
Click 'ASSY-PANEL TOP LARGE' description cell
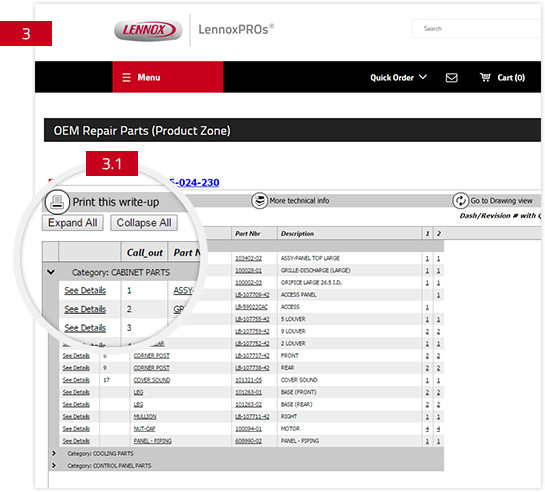pyautogui.click(x=310, y=258)
